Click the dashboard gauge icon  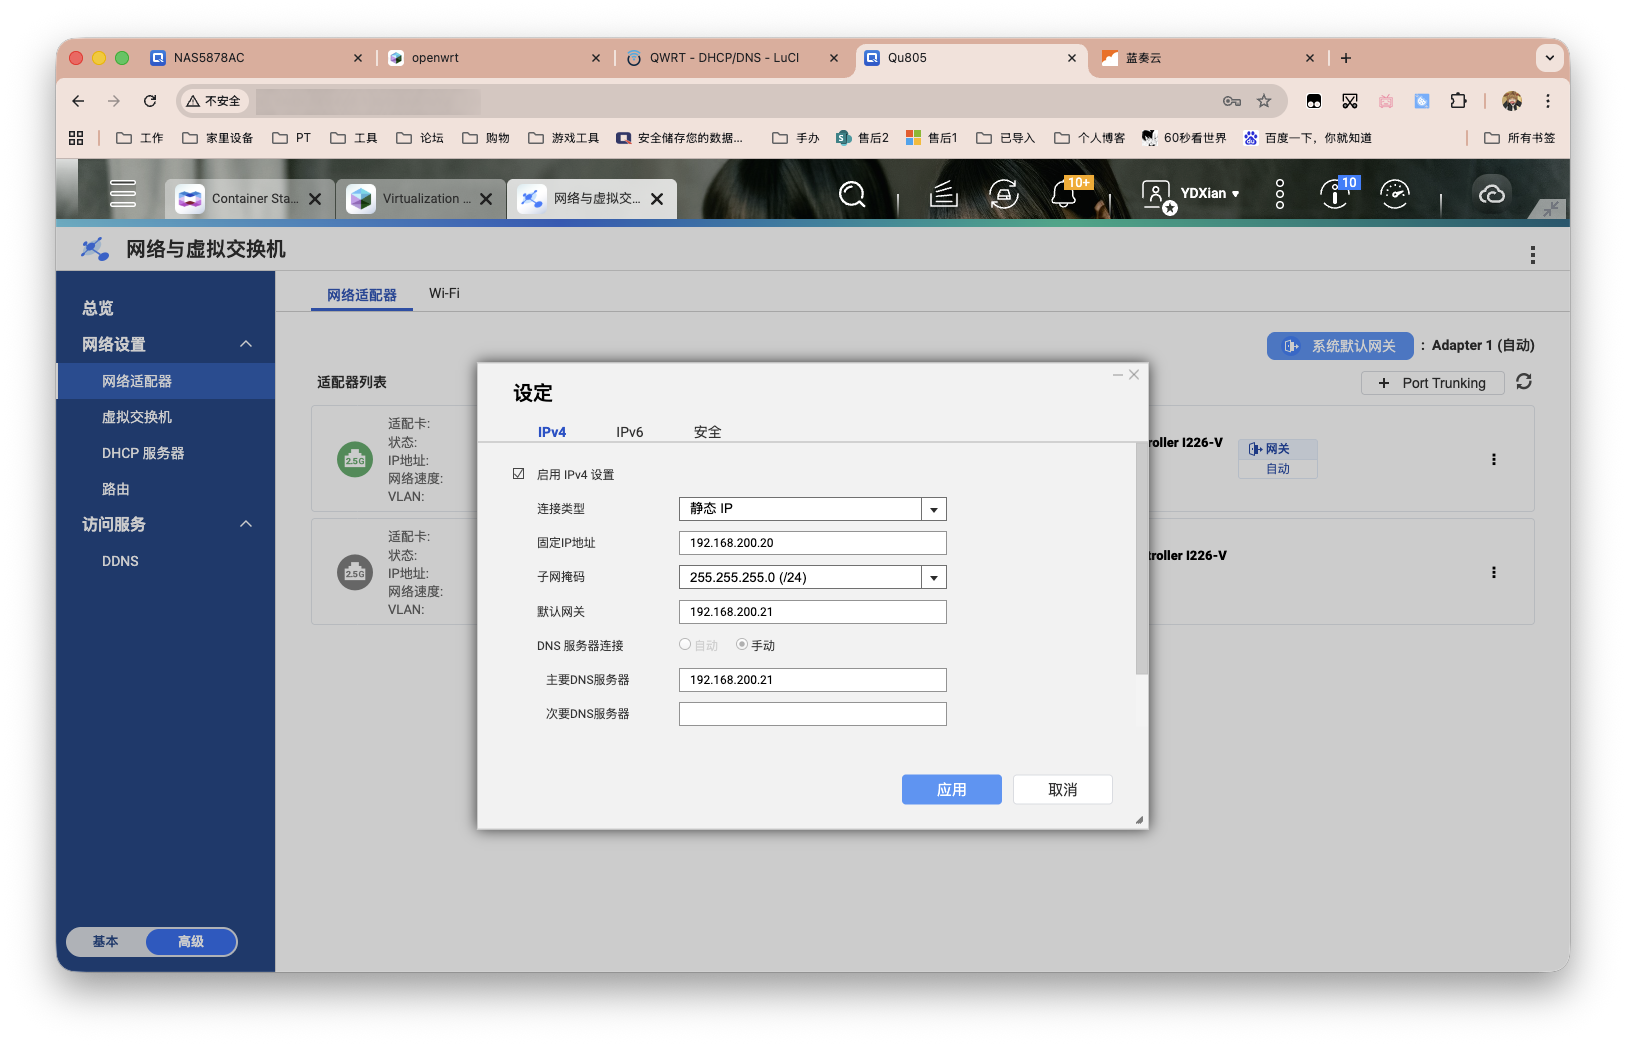click(1394, 194)
